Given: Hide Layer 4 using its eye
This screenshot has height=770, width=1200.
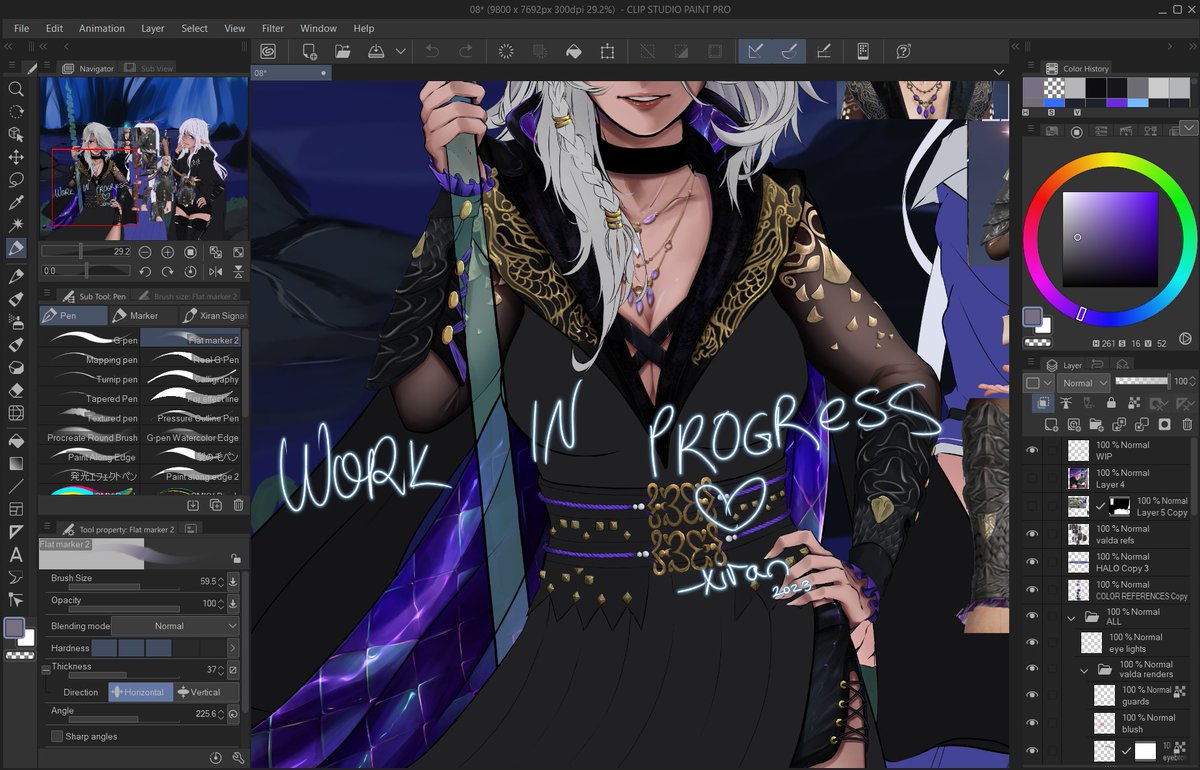Looking at the screenshot, I should point(1032,478).
